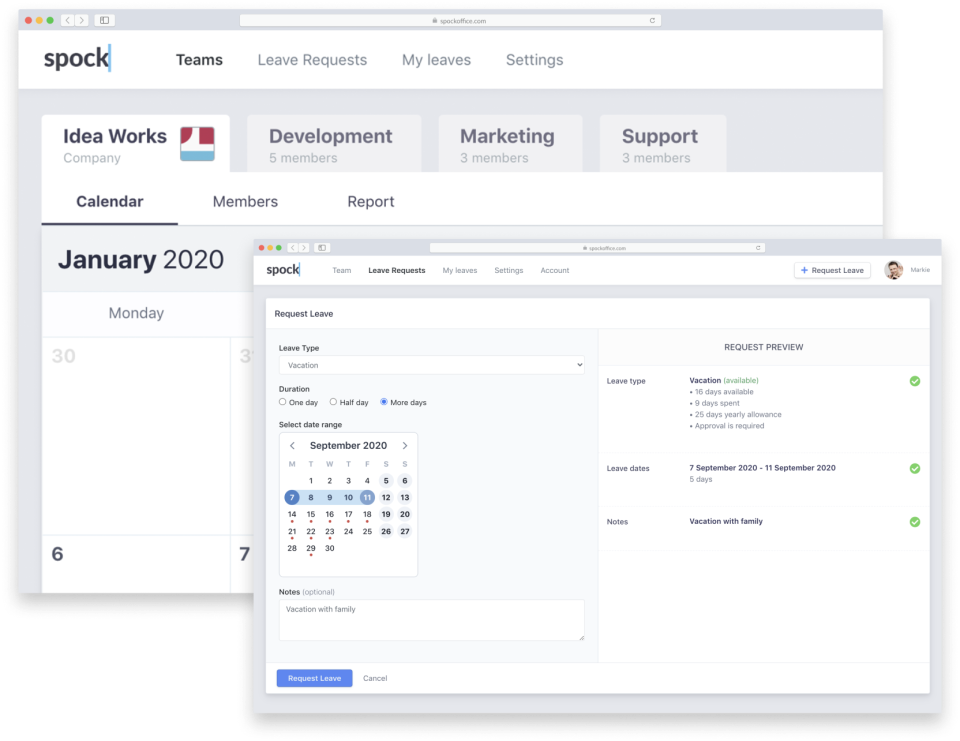Select September 15 in date picker
The height and width of the screenshot is (741, 960).
311,514
